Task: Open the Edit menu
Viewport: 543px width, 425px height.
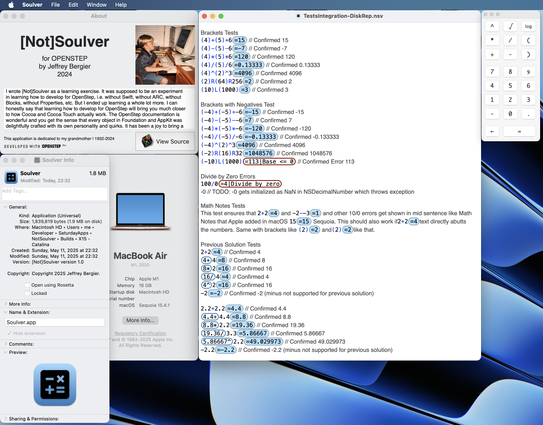Action: coord(73,5)
